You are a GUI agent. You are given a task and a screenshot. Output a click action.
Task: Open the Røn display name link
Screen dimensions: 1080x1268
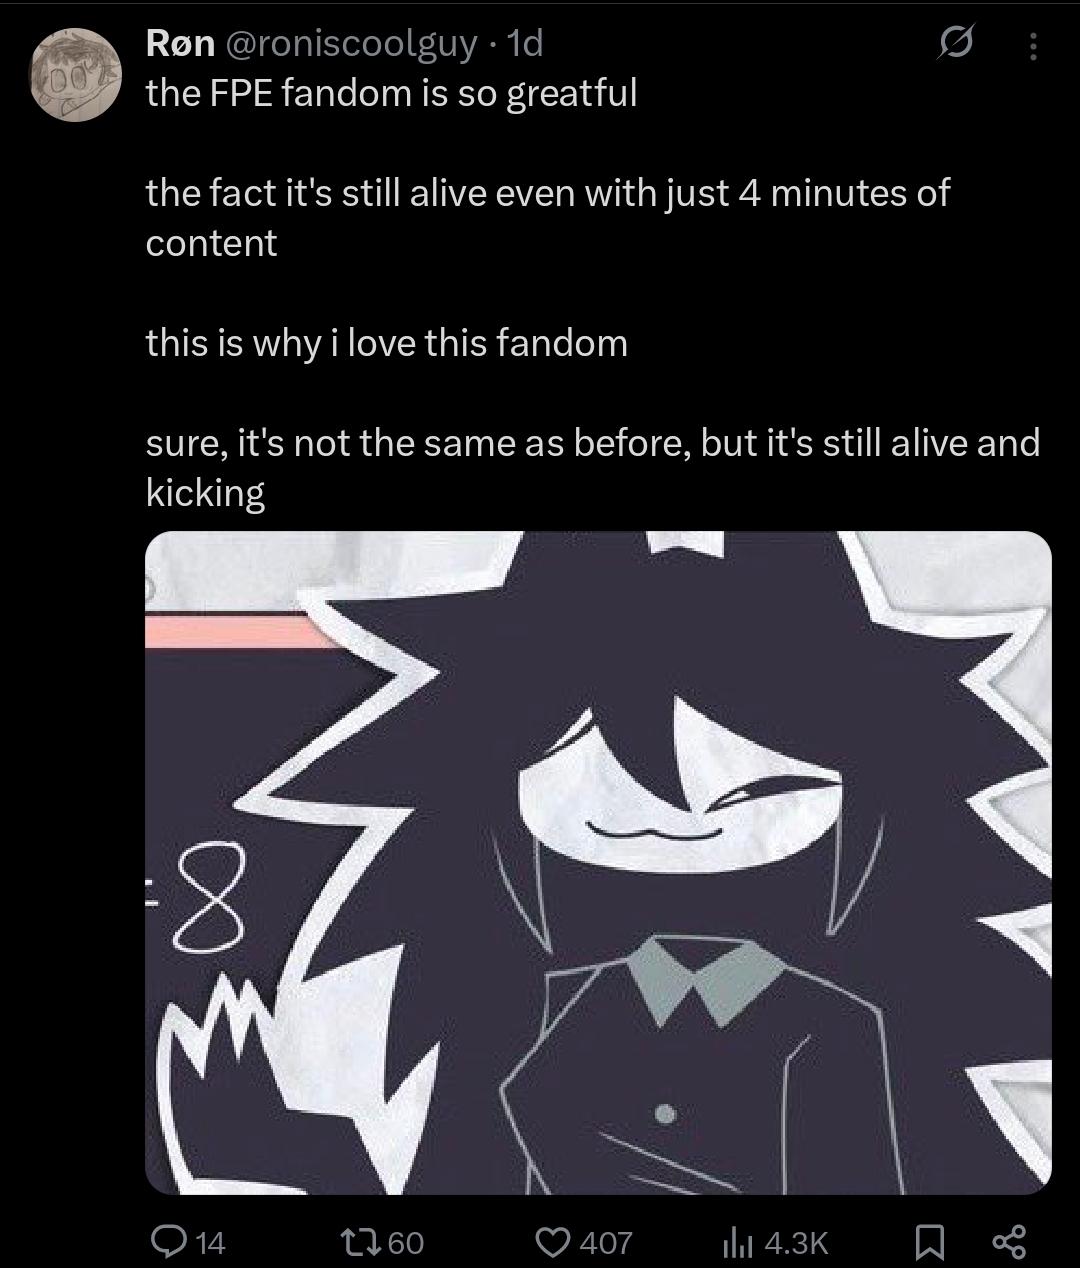[x=180, y=42]
